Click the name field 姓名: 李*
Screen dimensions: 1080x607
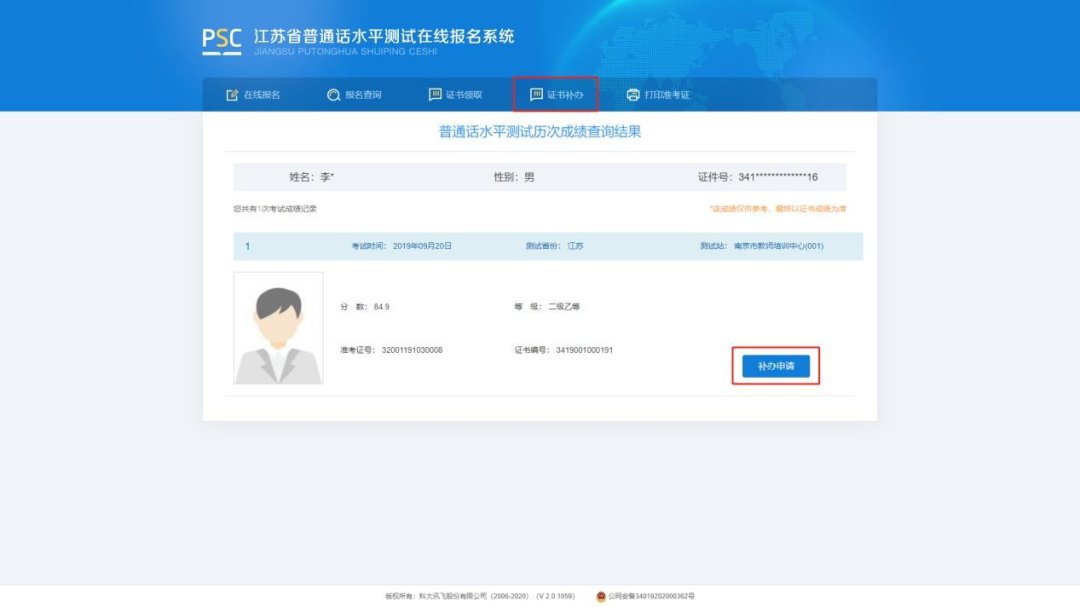click(x=311, y=177)
